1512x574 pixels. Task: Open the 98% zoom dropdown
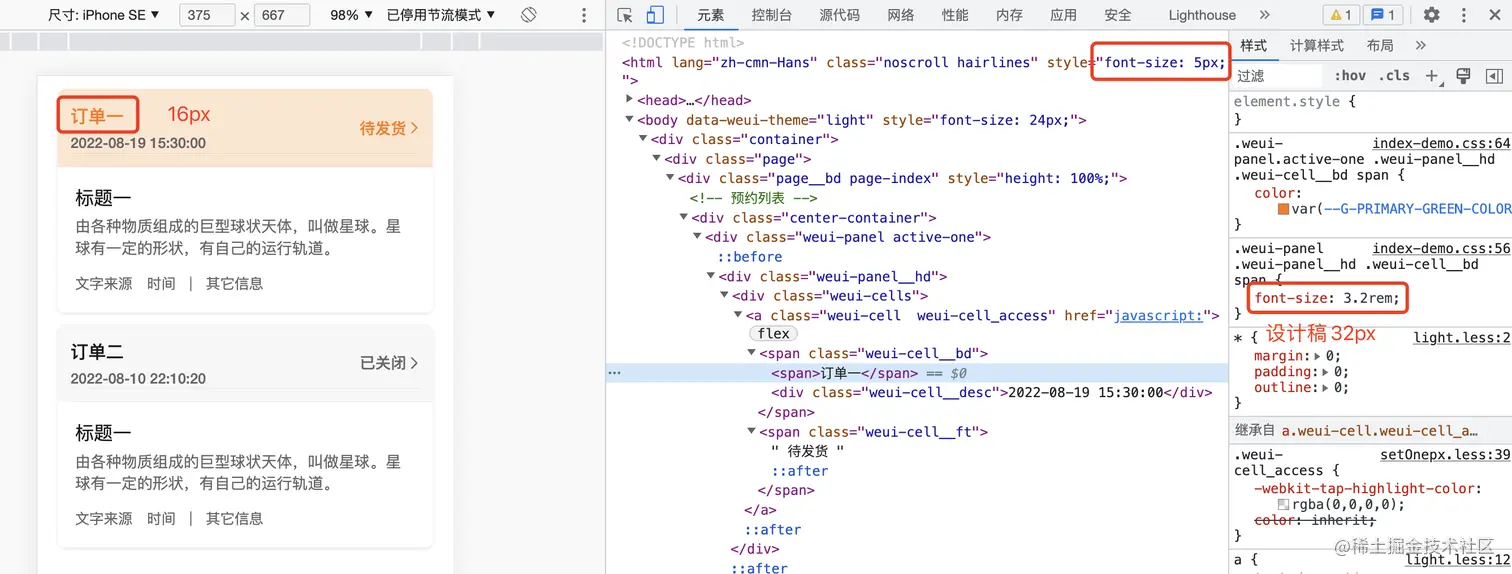352,15
